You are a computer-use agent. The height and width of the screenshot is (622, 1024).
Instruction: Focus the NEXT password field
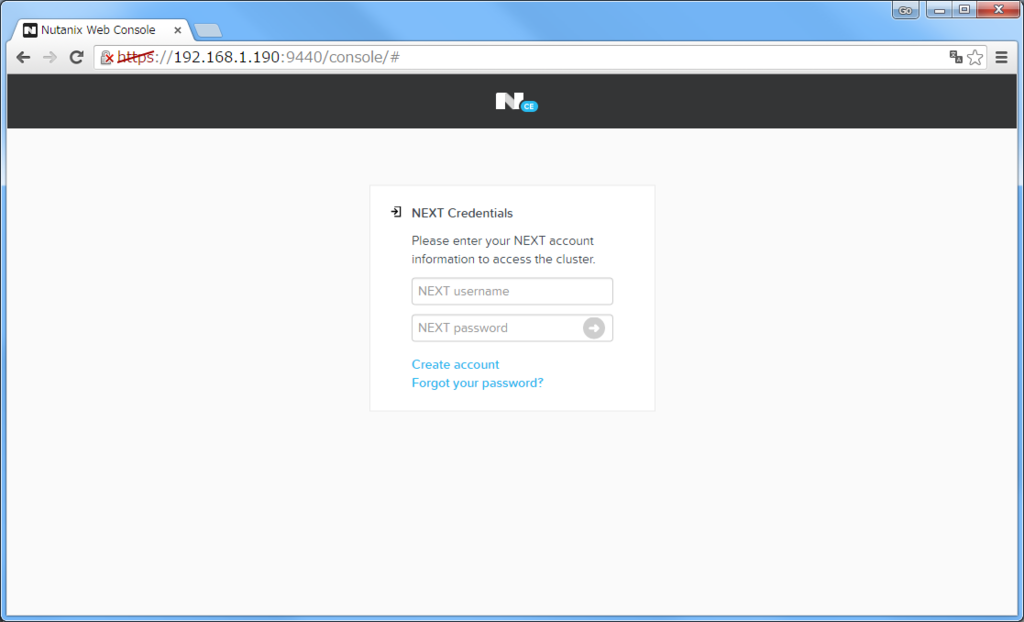pyautogui.click(x=512, y=328)
